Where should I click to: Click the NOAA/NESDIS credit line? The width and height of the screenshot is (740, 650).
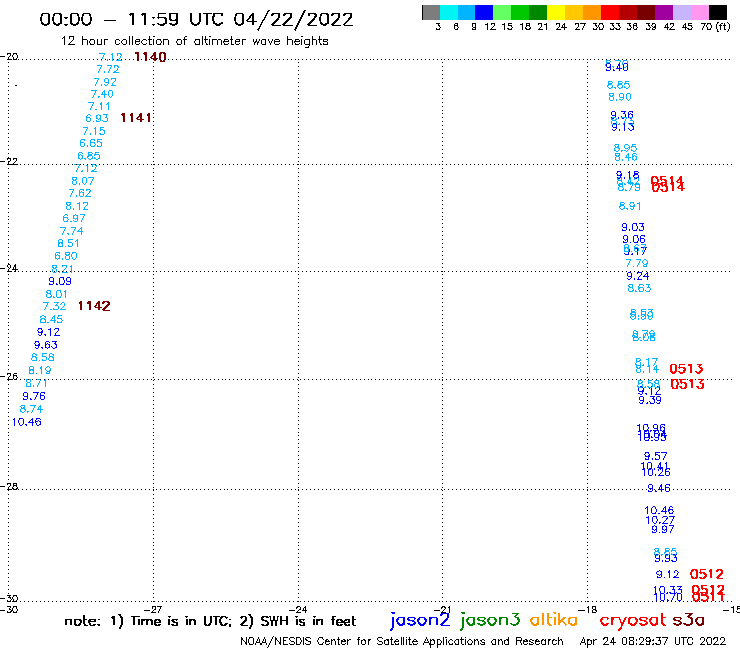pyautogui.click(x=402, y=642)
